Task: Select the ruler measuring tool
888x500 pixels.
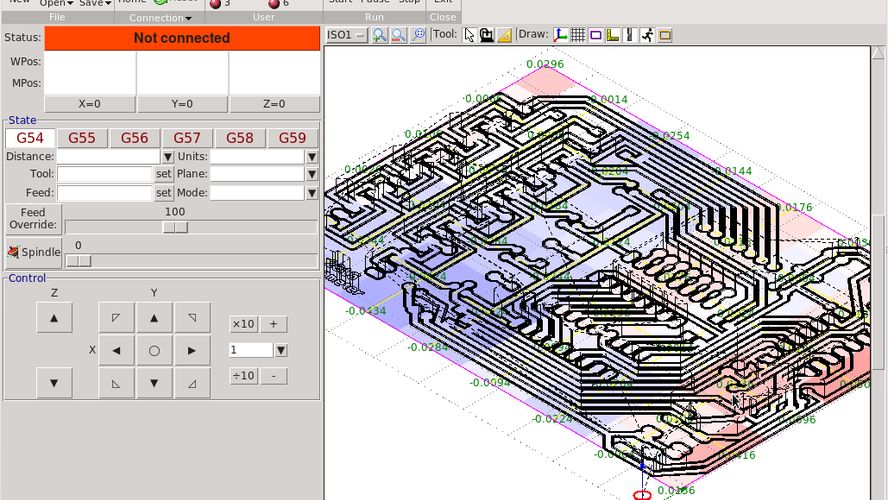Action: [x=505, y=35]
